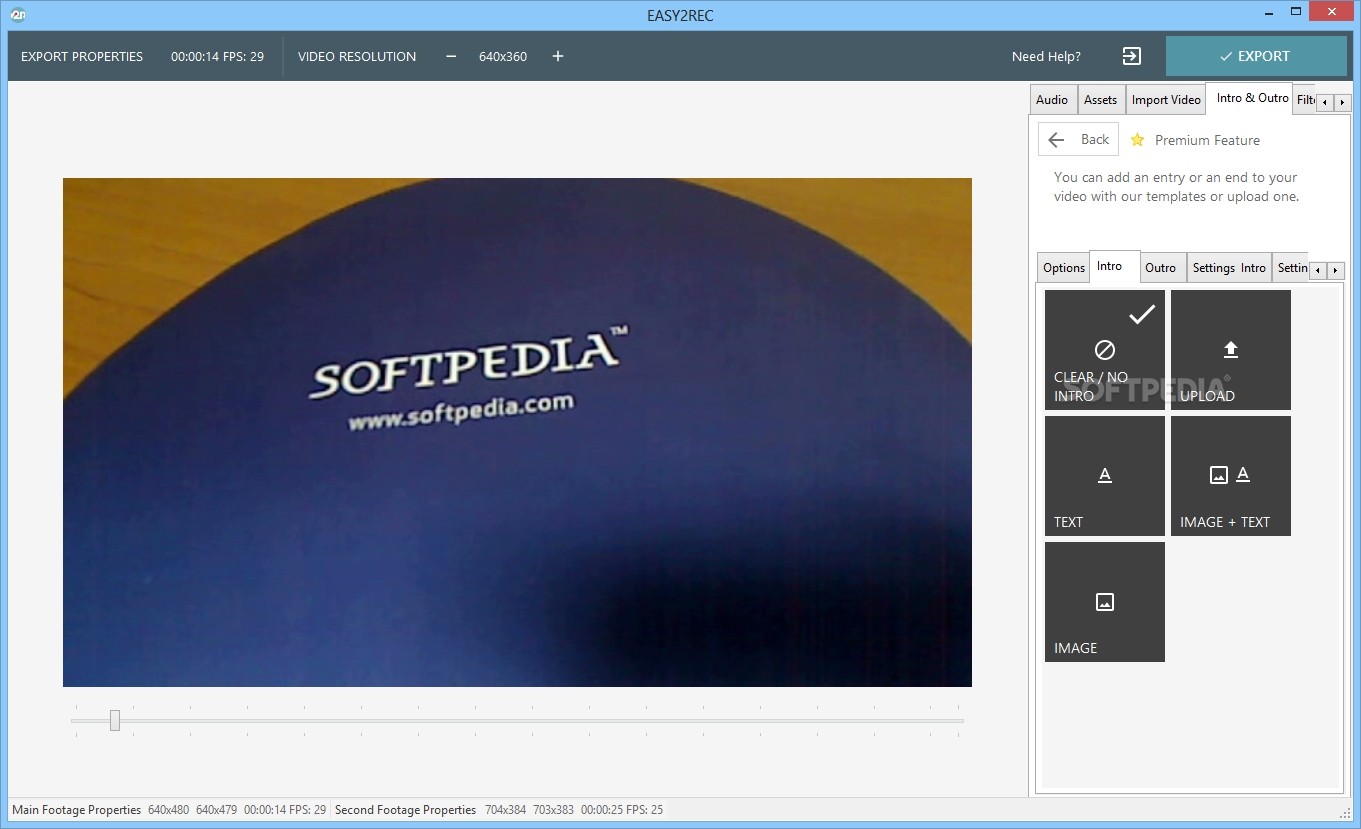Screen dimensions: 1361x829
Task: Open the Assets tab
Action: (1100, 100)
